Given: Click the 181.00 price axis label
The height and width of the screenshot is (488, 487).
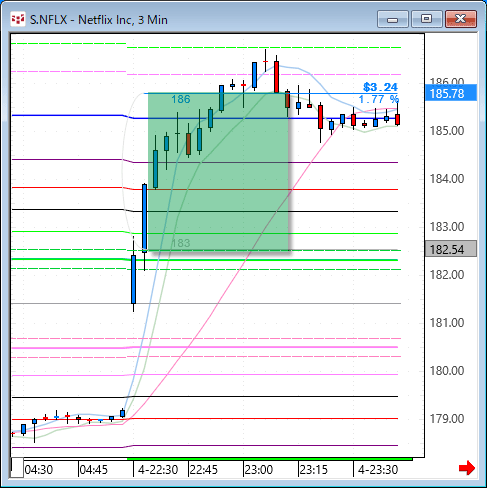Looking at the screenshot, I should click(447, 323).
